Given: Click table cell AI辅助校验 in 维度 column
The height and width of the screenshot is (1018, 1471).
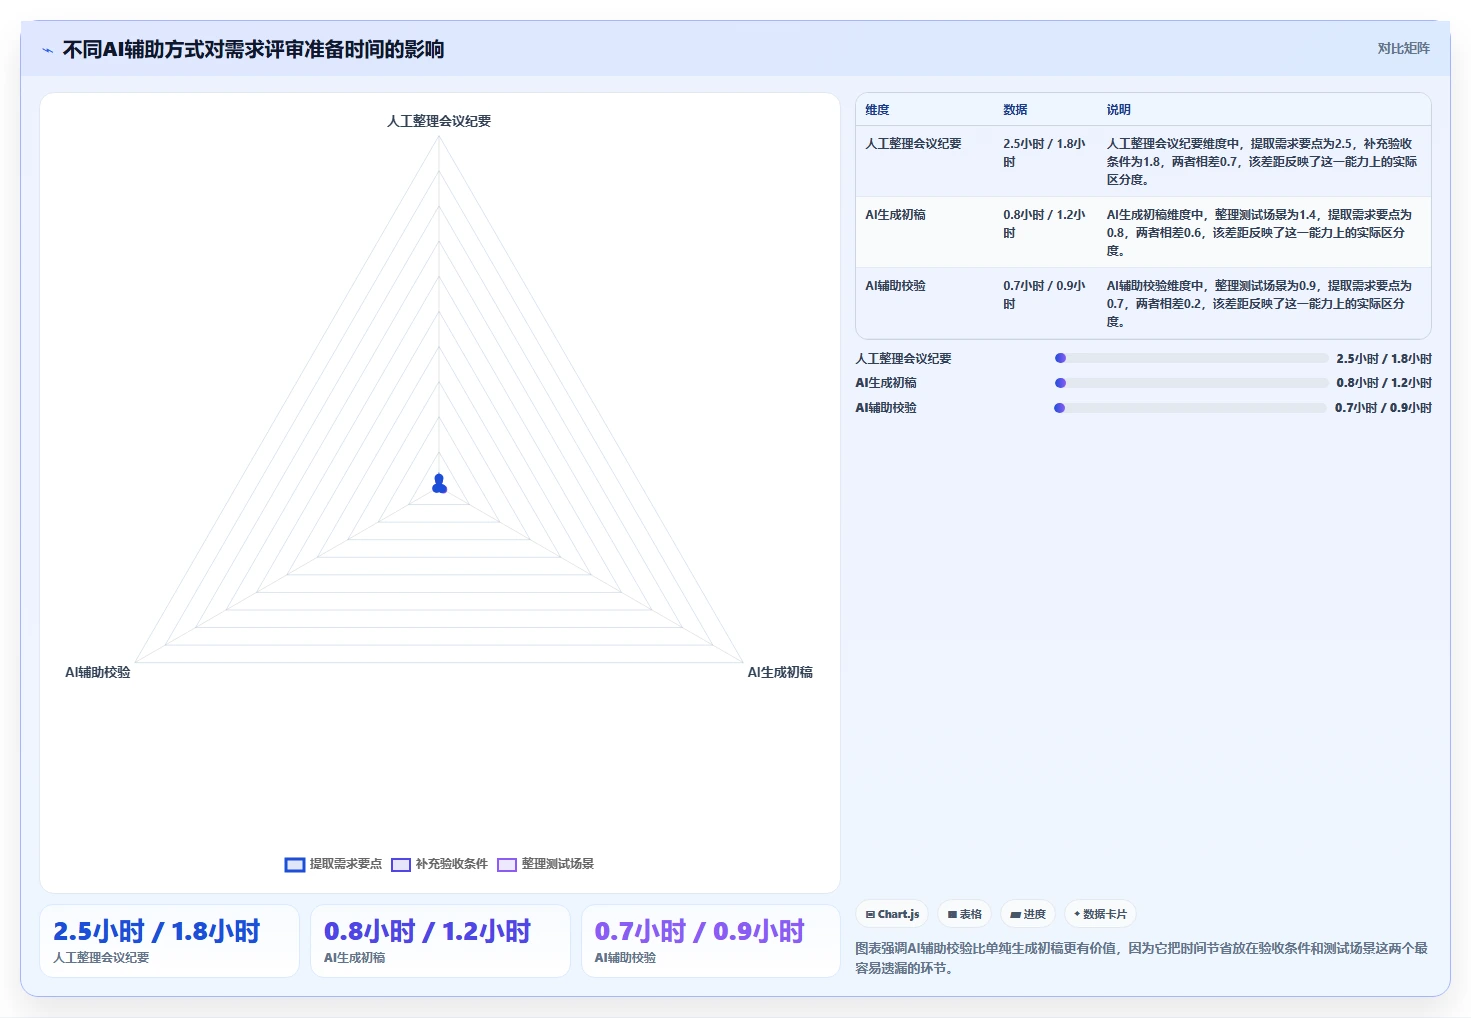Looking at the screenshot, I should pos(895,286).
